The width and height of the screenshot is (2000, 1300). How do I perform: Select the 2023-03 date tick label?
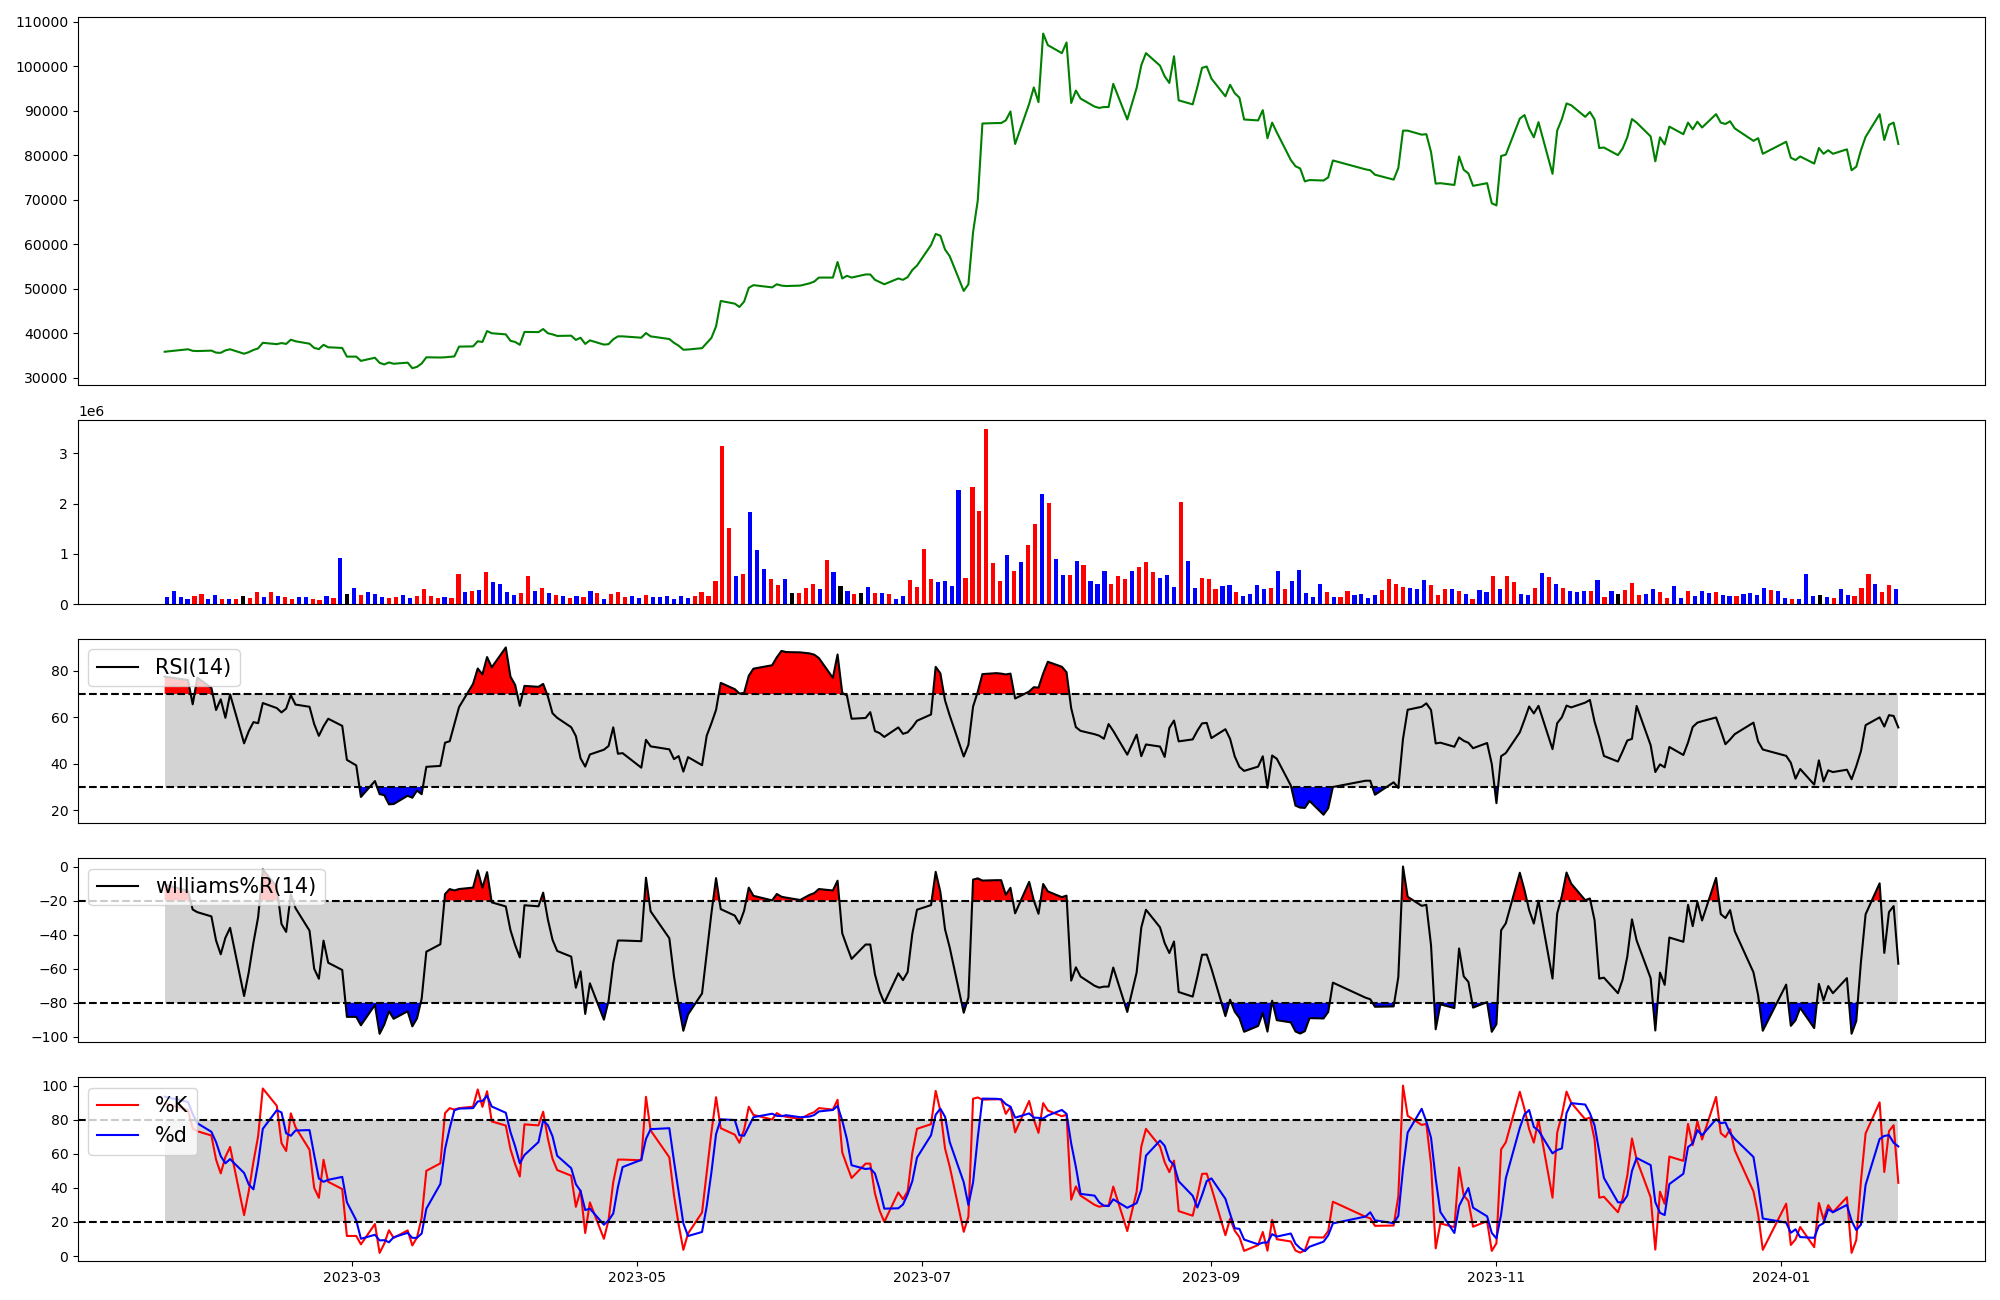[352, 1277]
